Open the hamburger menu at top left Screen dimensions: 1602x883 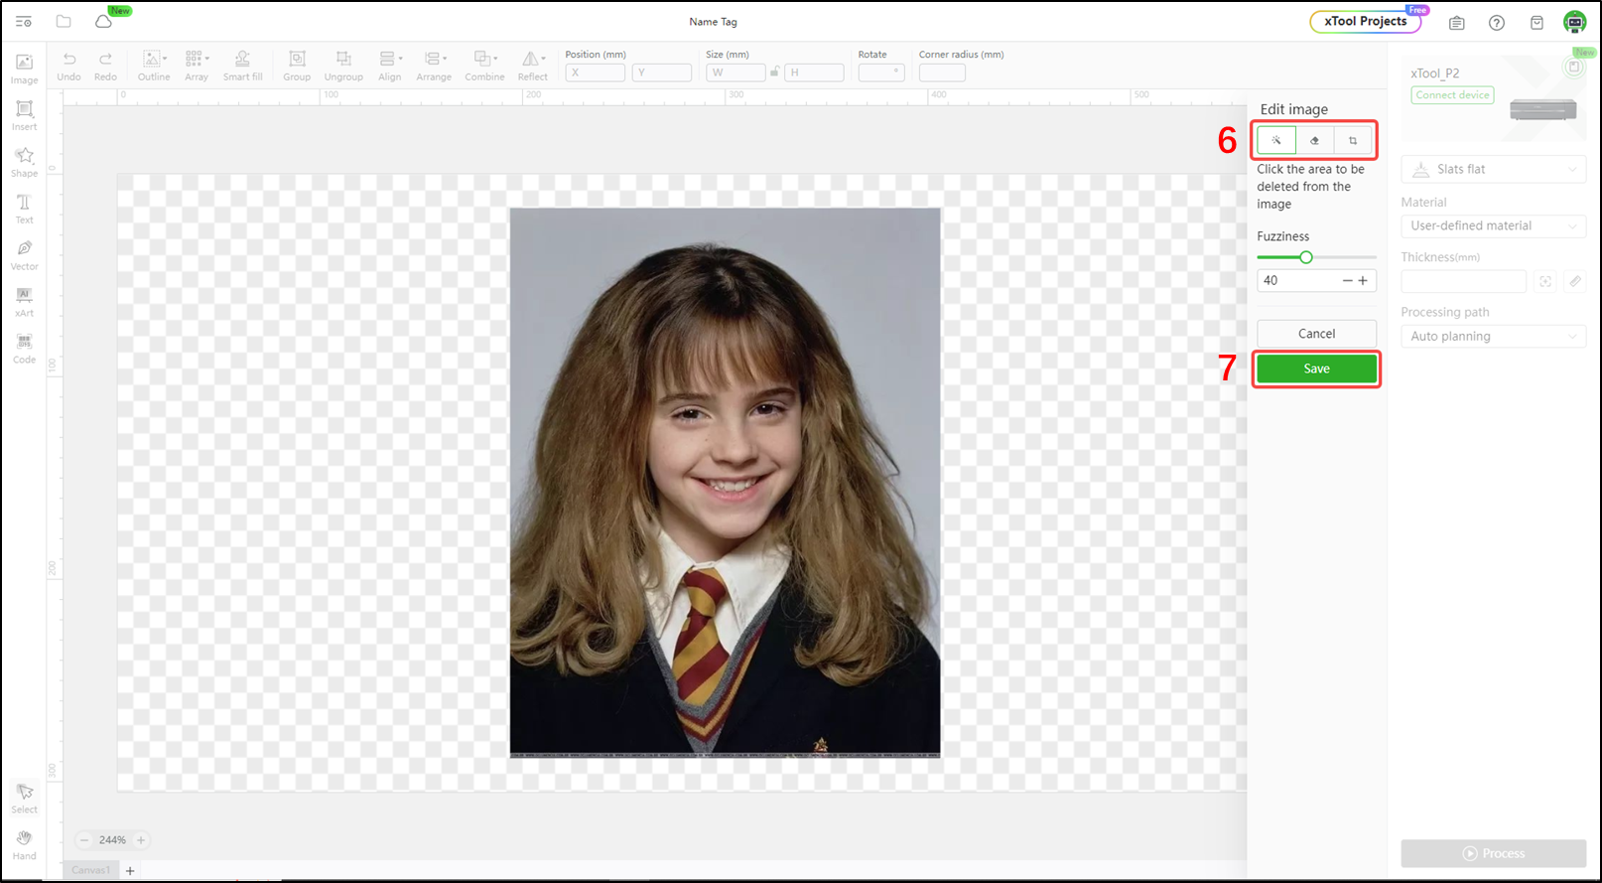(24, 21)
